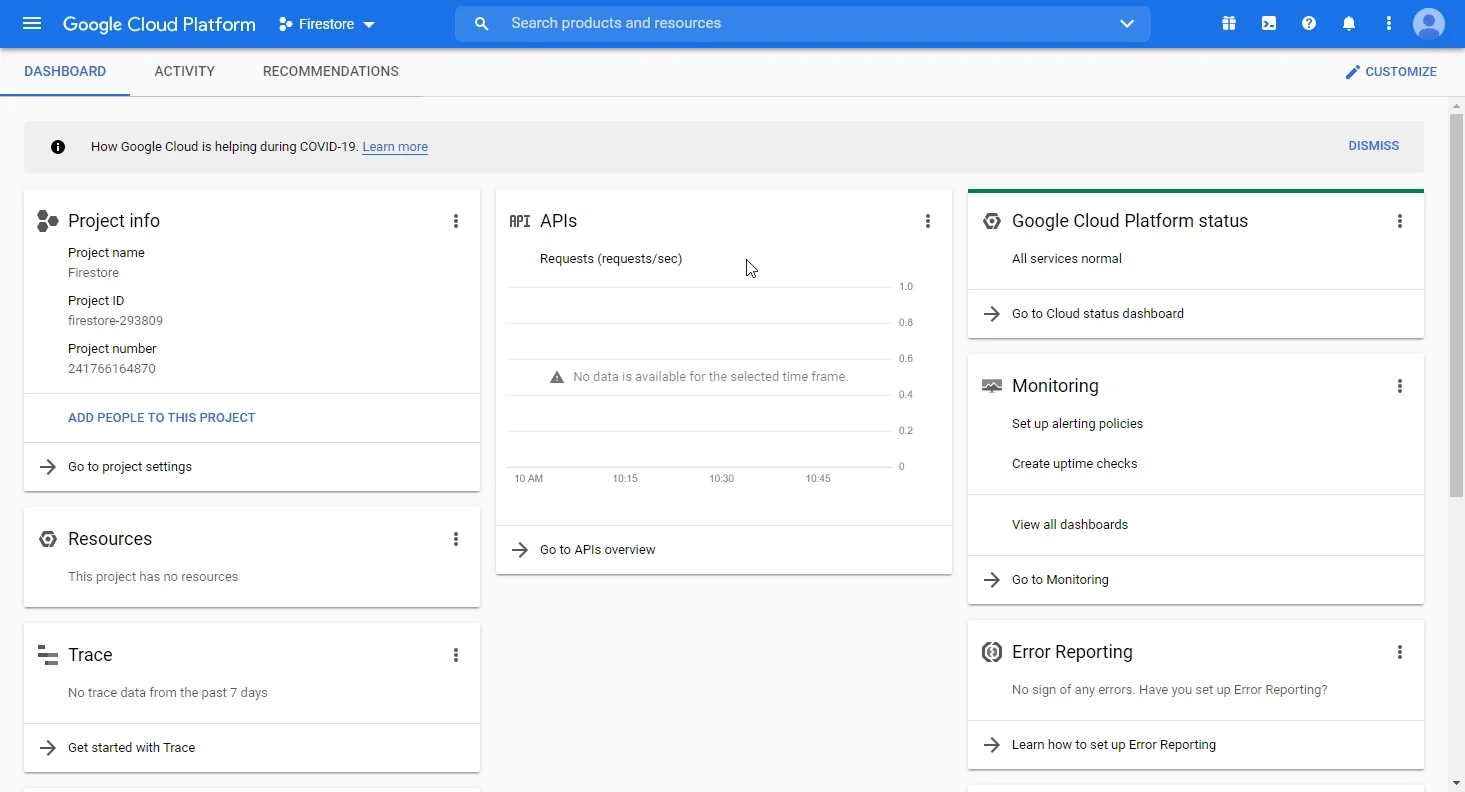Activate Cloud Shell terminal icon
This screenshot has height=792, width=1465.
[x=1269, y=23]
